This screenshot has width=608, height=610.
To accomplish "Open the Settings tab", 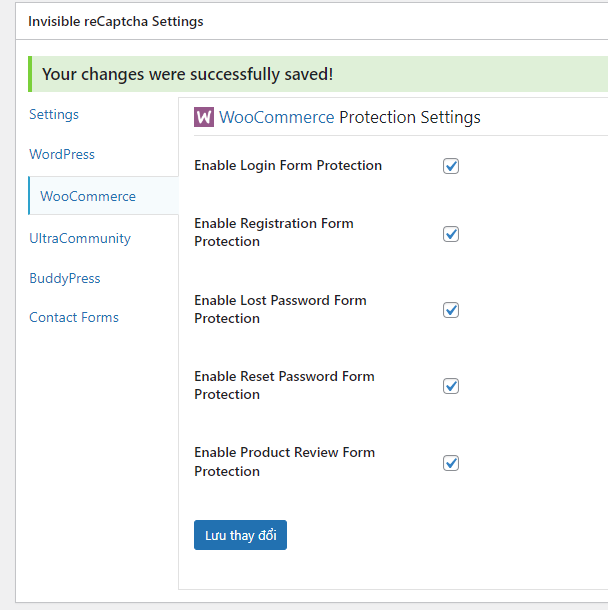I will coord(54,115).
